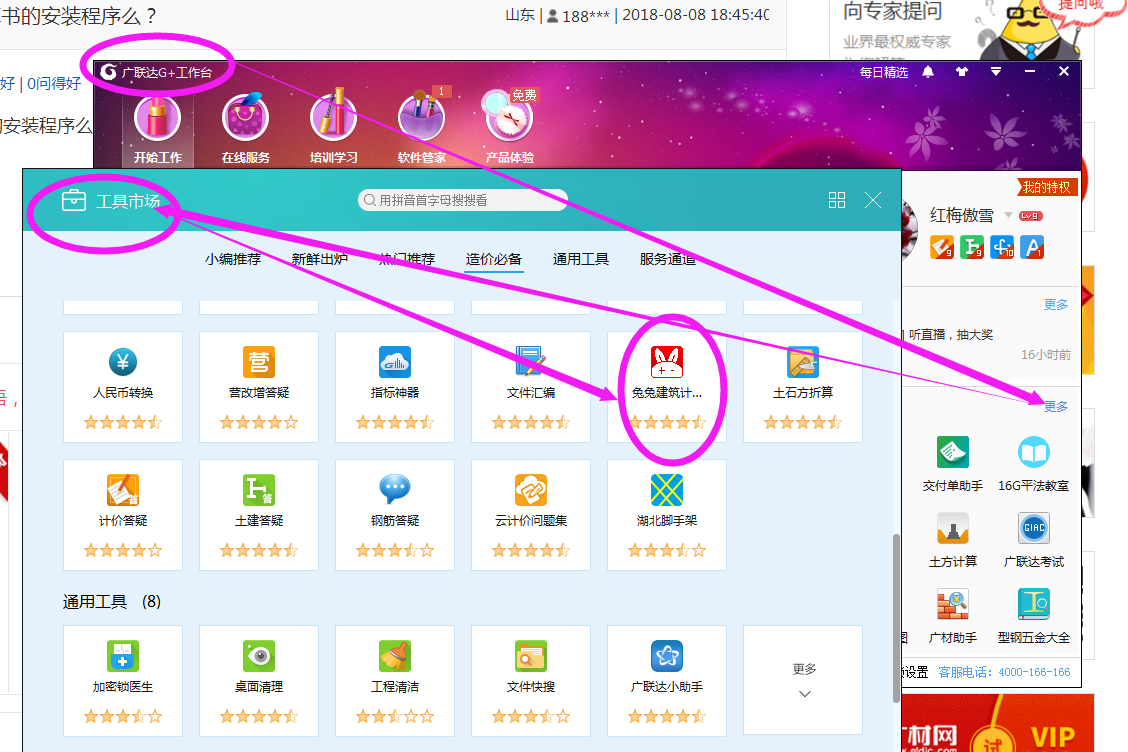The height and width of the screenshot is (752, 1128).
Task: Click the 客服电话 4000-166-166 link
Action: point(1004,672)
